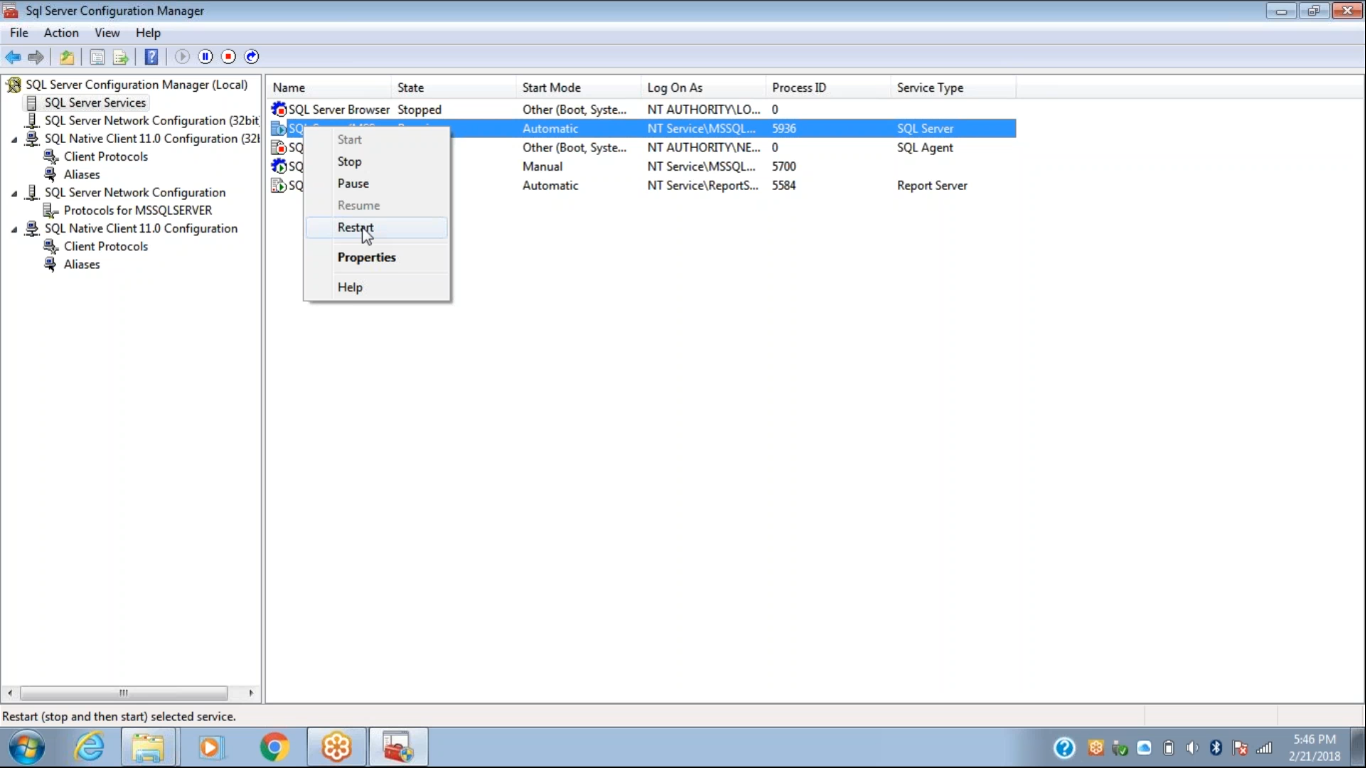The width and height of the screenshot is (1366, 768).
Task: Select Stop in the context menu
Action: pyautogui.click(x=349, y=162)
